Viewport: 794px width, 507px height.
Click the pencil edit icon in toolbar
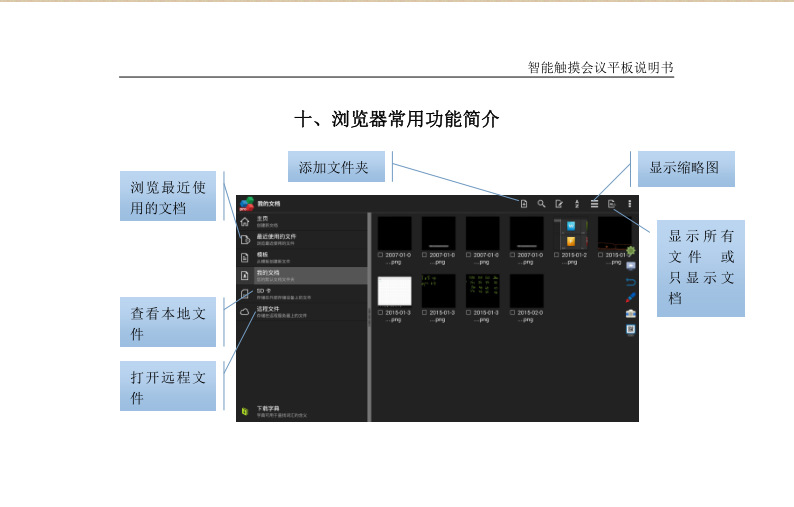[x=559, y=204]
